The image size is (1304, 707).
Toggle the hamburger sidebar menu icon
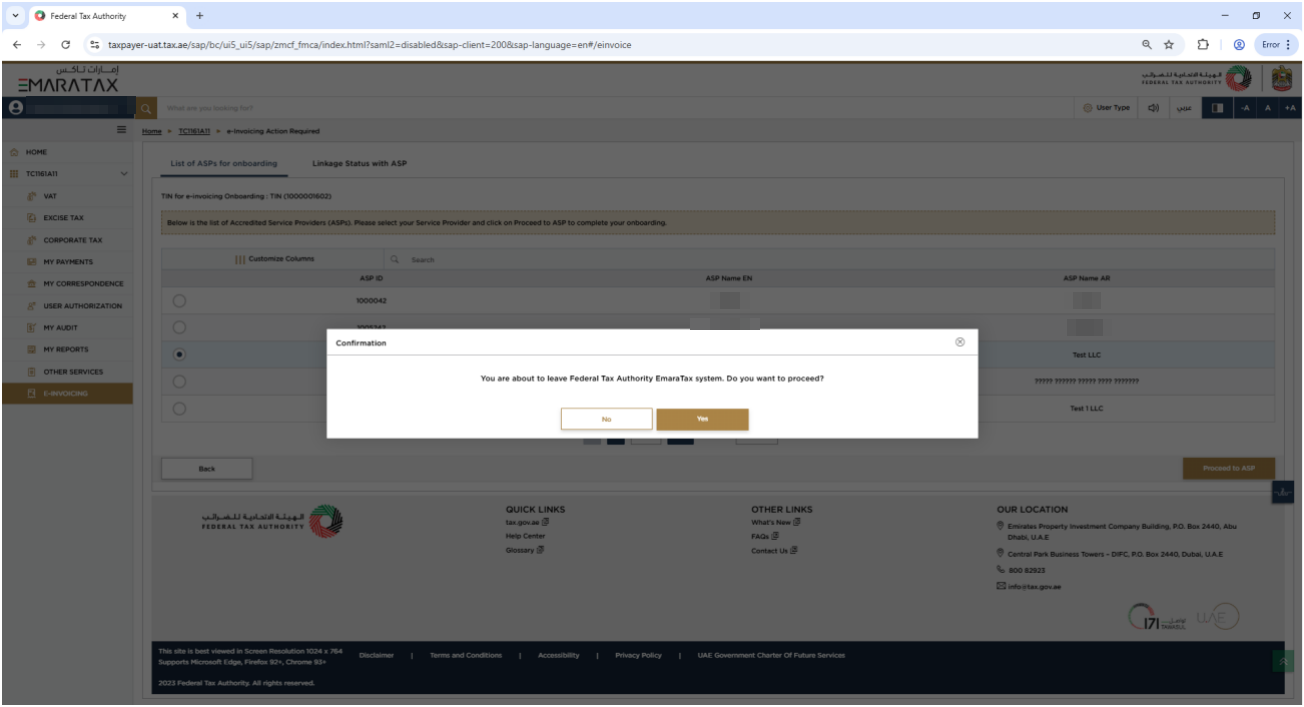click(x=122, y=130)
